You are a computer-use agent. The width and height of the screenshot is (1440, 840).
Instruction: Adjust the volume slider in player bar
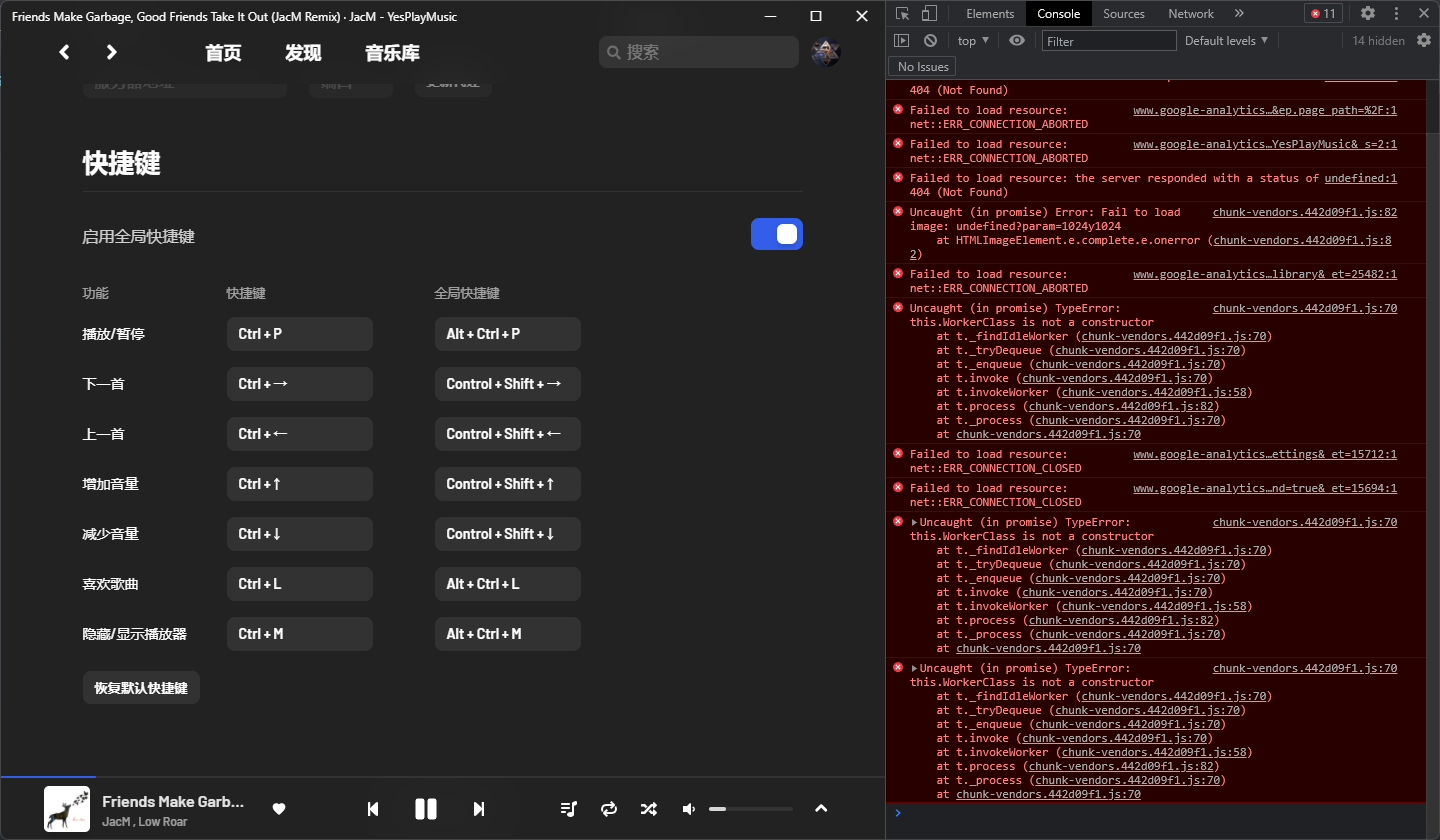tap(751, 809)
